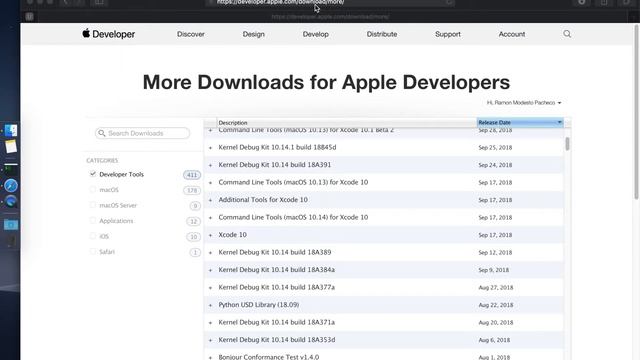Open the Support page

click(x=448, y=34)
